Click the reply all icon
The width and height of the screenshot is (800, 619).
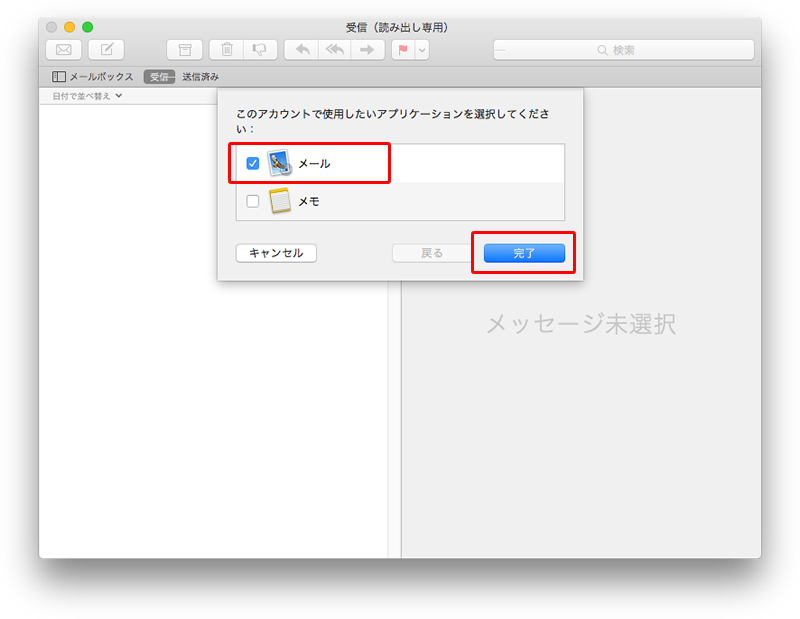coord(335,50)
